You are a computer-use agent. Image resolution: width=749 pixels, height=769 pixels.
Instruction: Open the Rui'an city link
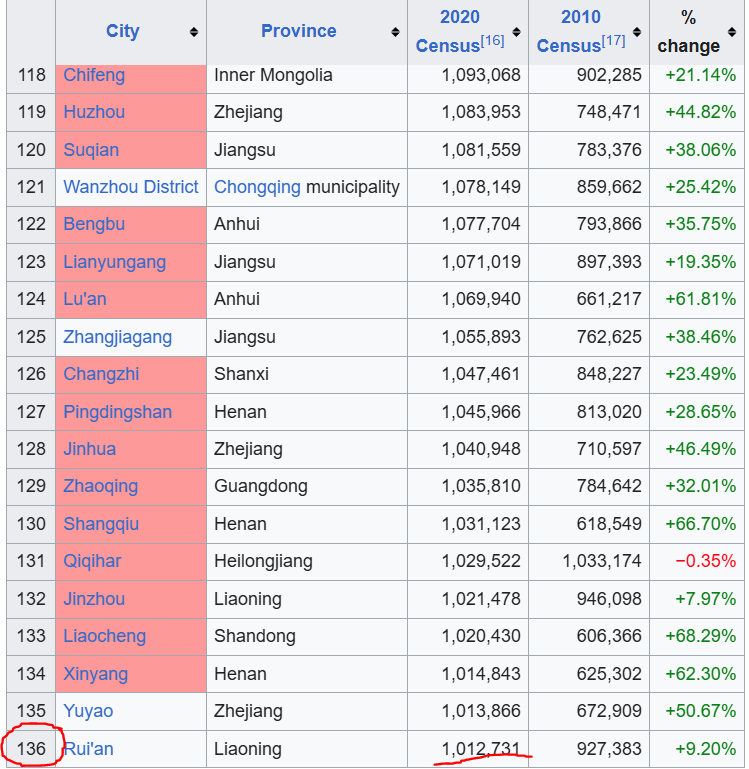tap(88, 749)
